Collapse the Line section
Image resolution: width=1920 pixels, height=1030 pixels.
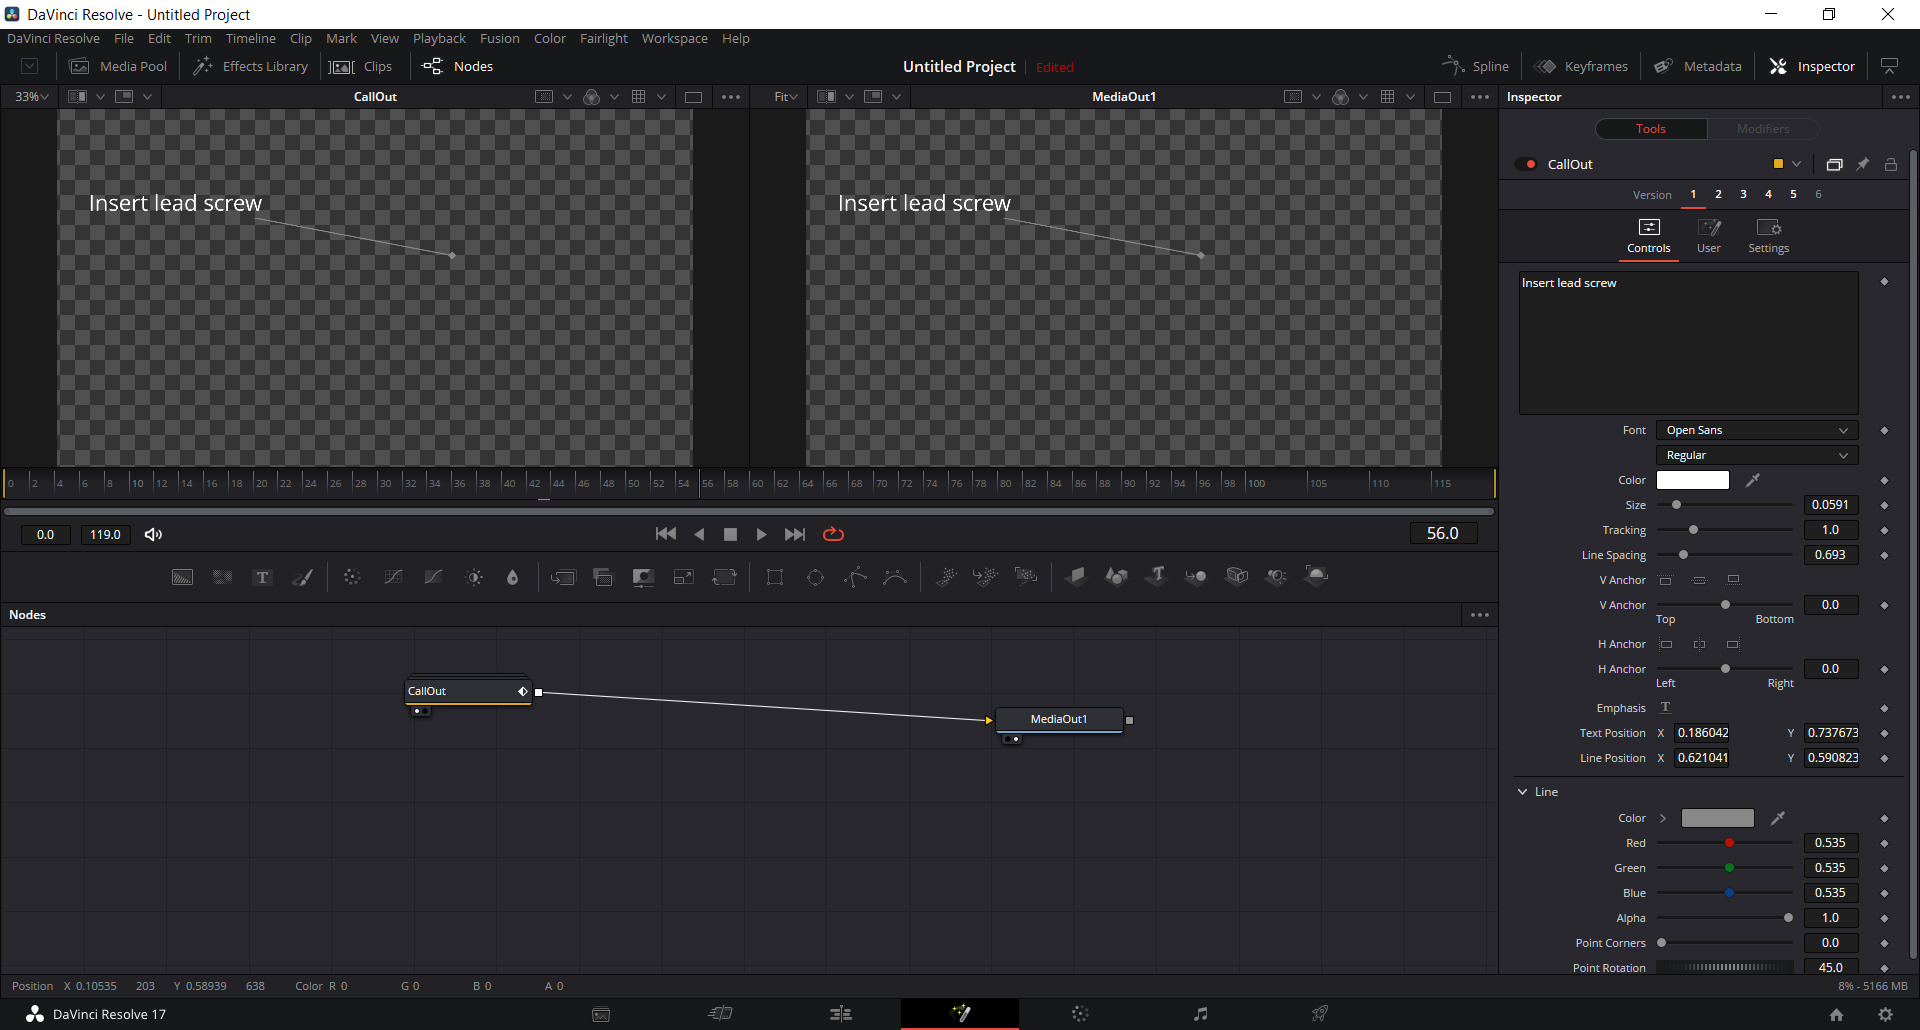(x=1523, y=792)
